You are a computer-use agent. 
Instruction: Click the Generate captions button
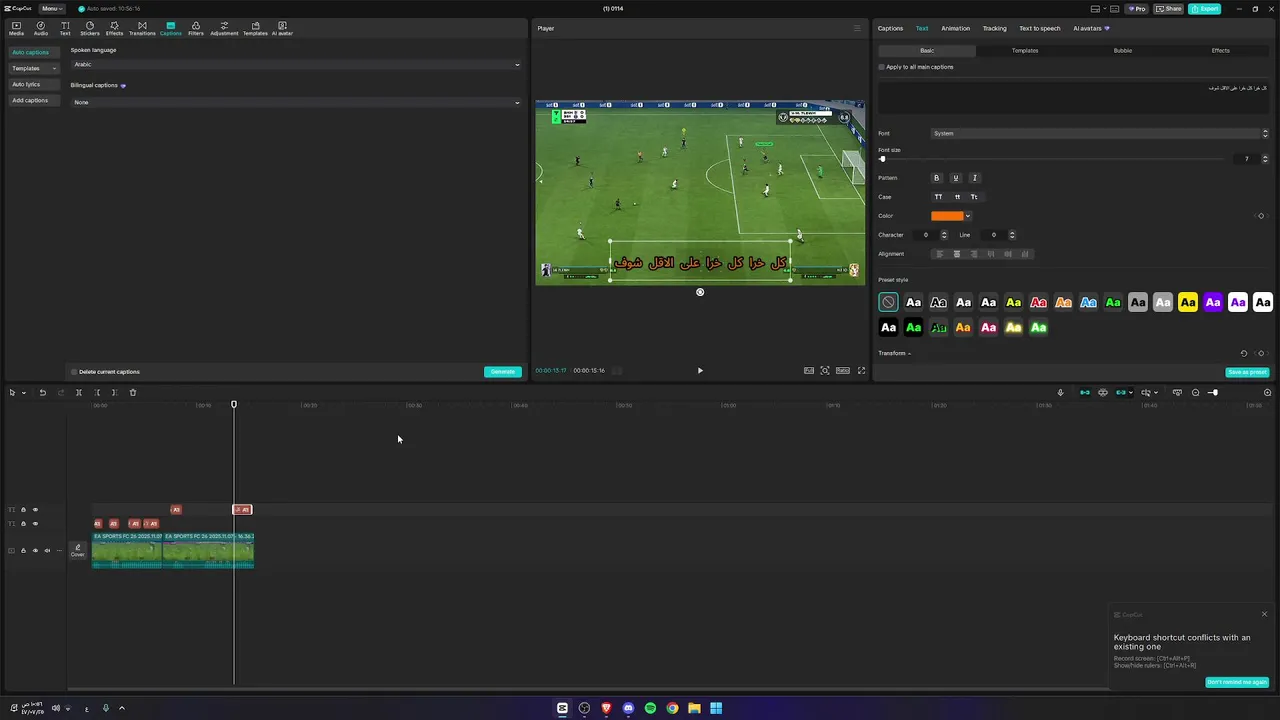503,372
